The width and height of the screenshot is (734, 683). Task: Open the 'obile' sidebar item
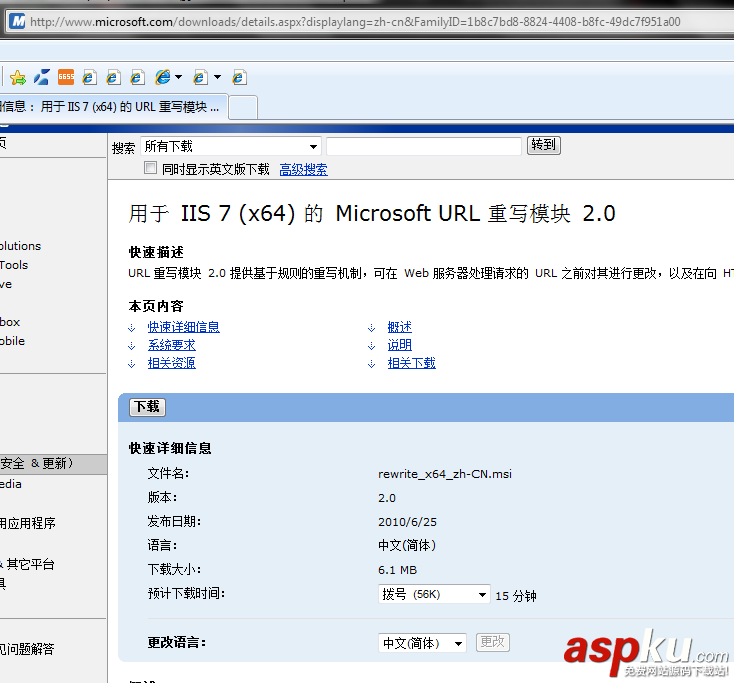click(x=13, y=341)
